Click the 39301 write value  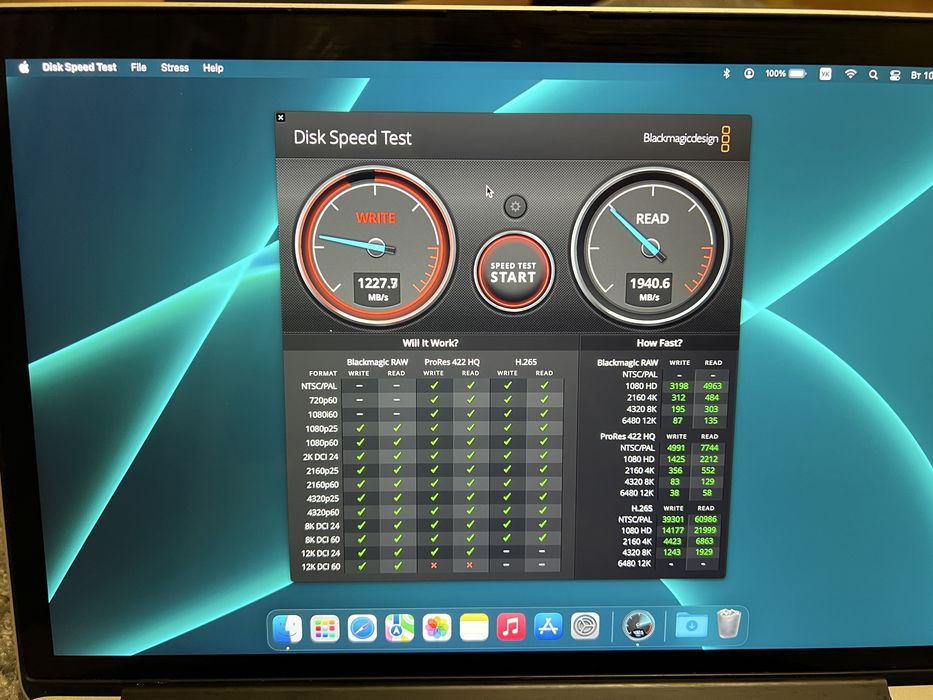[673, 519]
